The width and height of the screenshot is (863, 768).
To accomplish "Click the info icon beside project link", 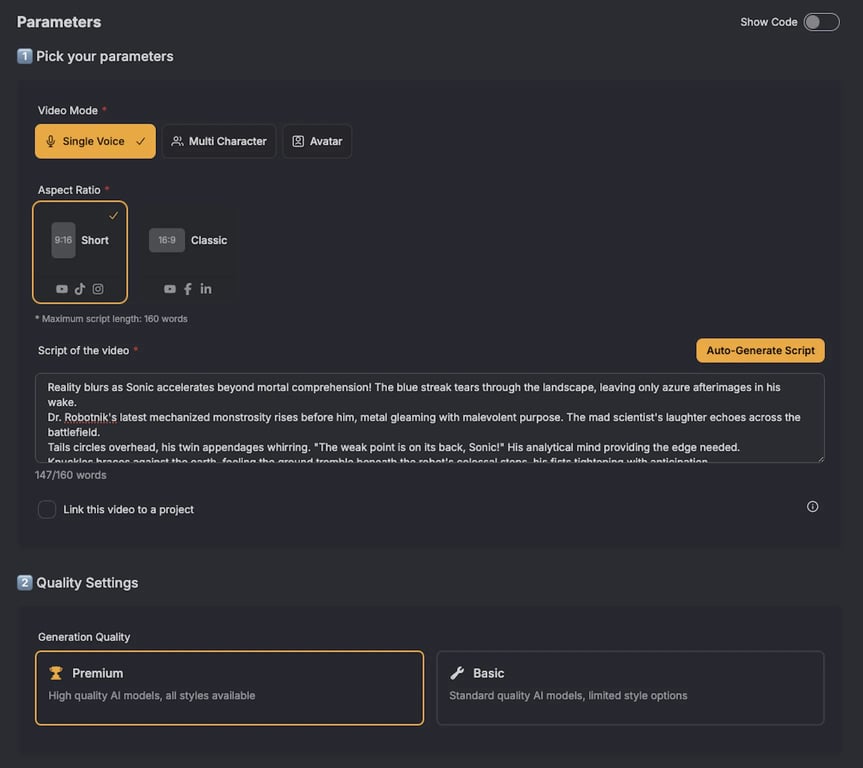I will [812, 507].
